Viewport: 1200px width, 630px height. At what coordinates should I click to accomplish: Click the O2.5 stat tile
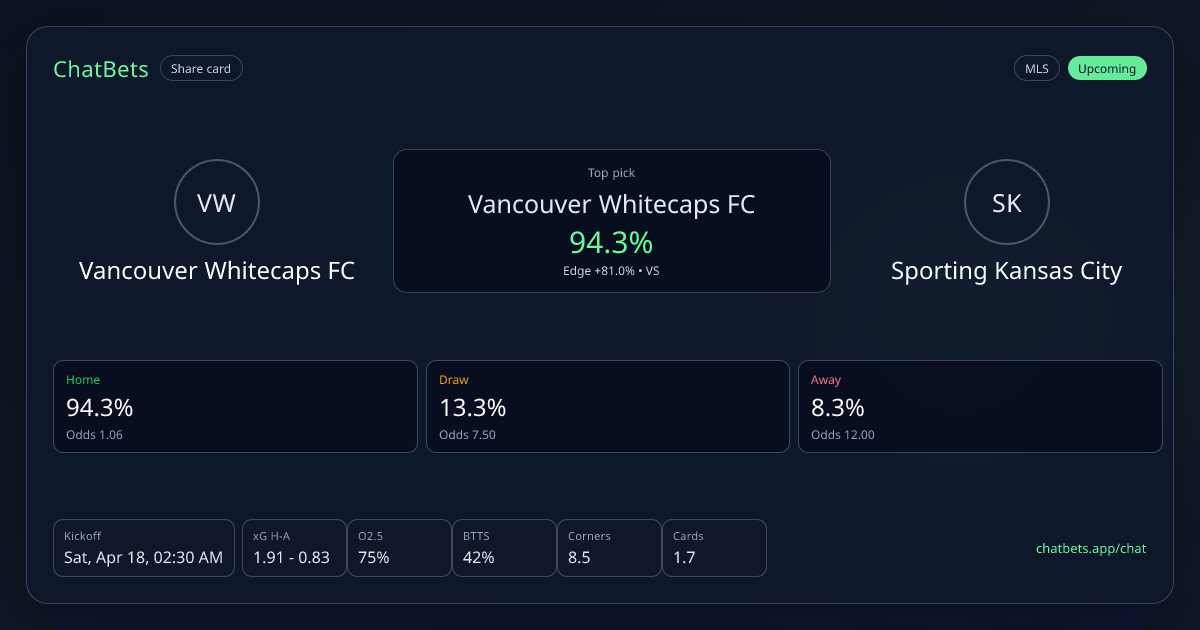tap(399, 548)
